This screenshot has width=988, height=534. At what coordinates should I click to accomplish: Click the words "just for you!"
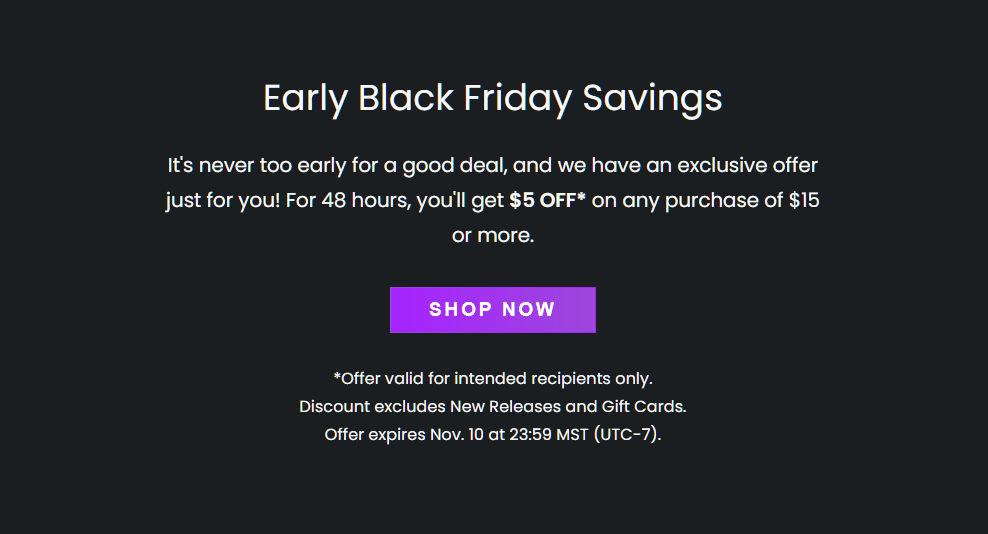tap(222, 200)
